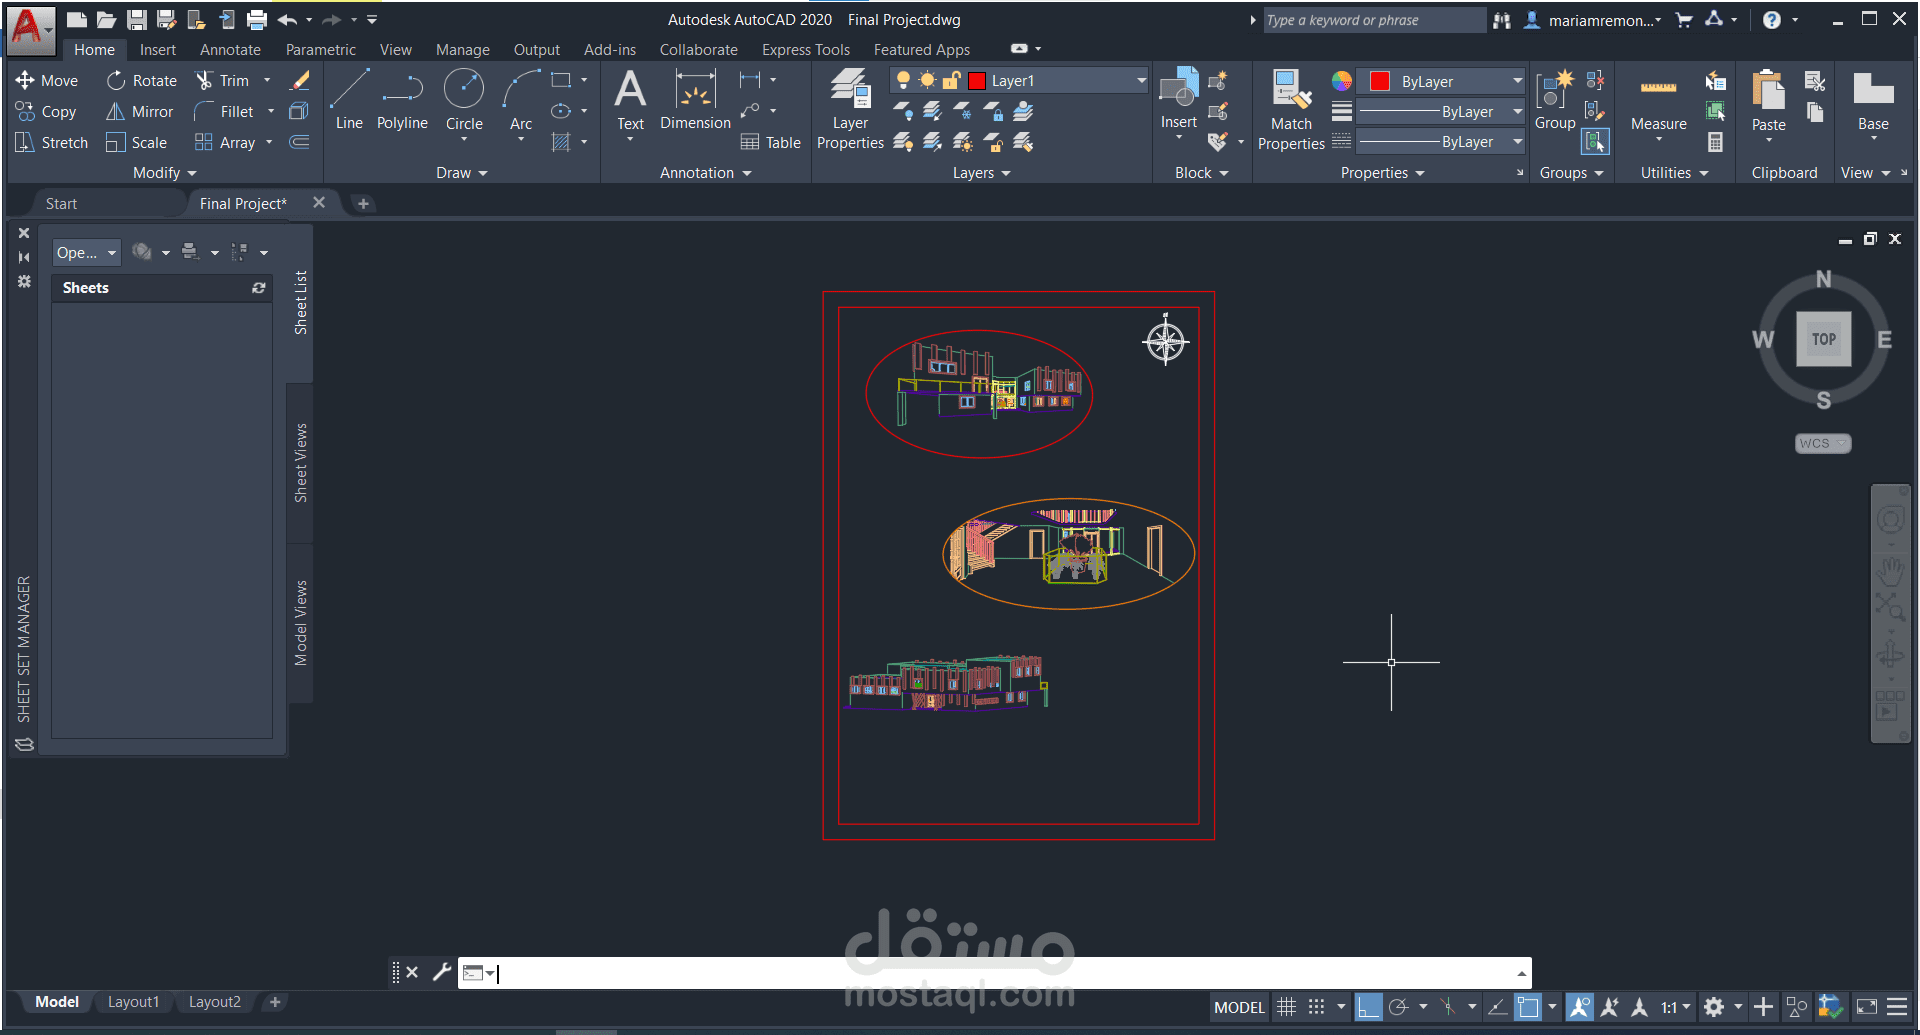This screenshot has width=1920, height=1035.
Task: Expand the Layers panel
Action: coord(982,173)
